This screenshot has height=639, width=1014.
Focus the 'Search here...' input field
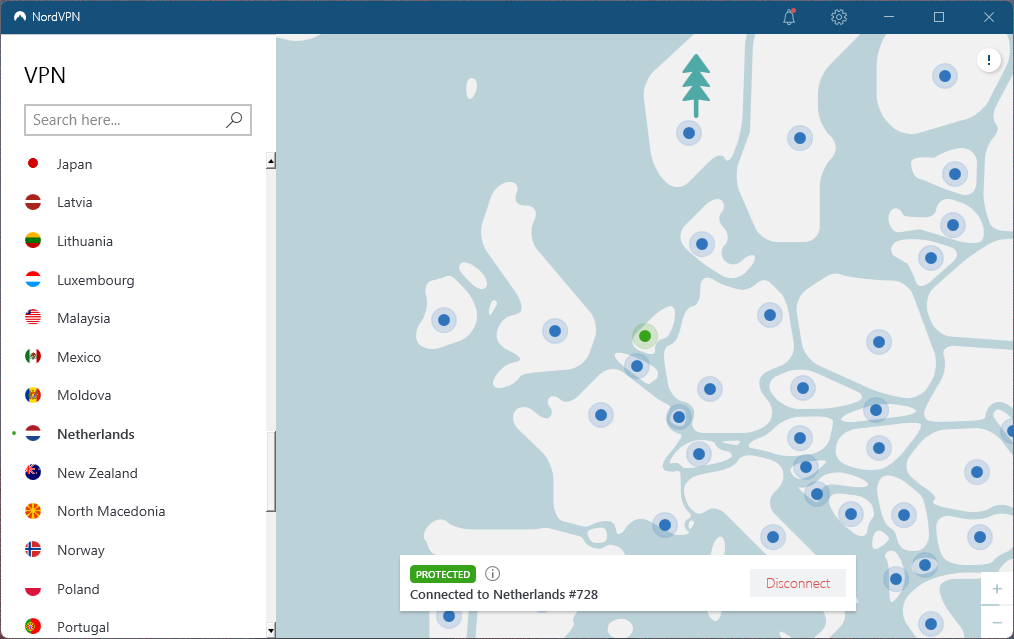click(x=125, y=120)
